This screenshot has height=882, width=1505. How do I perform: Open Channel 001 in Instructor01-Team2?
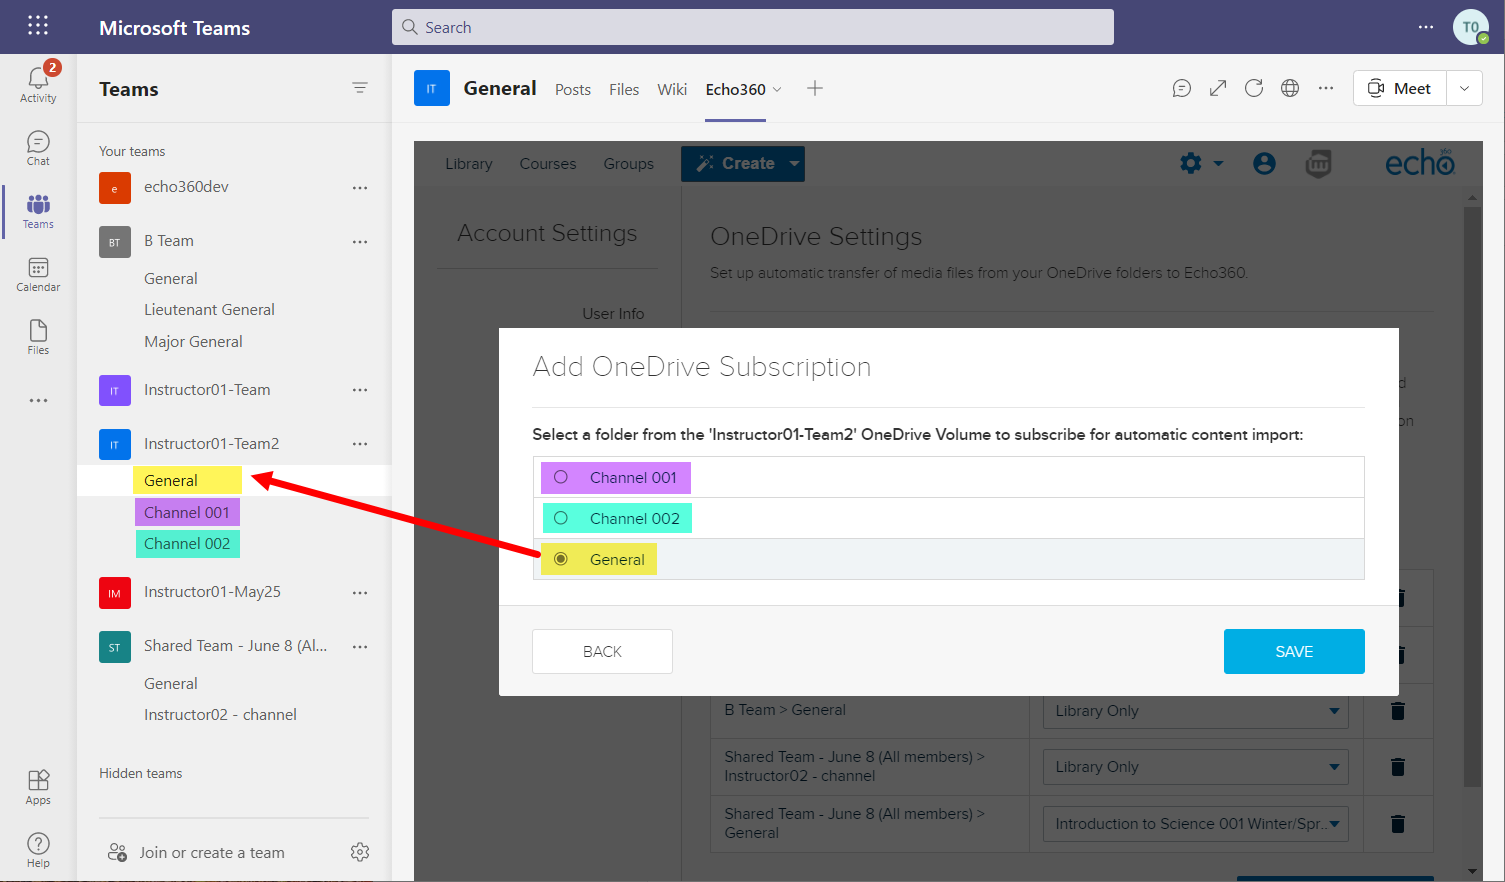click(x=187, y=512)
